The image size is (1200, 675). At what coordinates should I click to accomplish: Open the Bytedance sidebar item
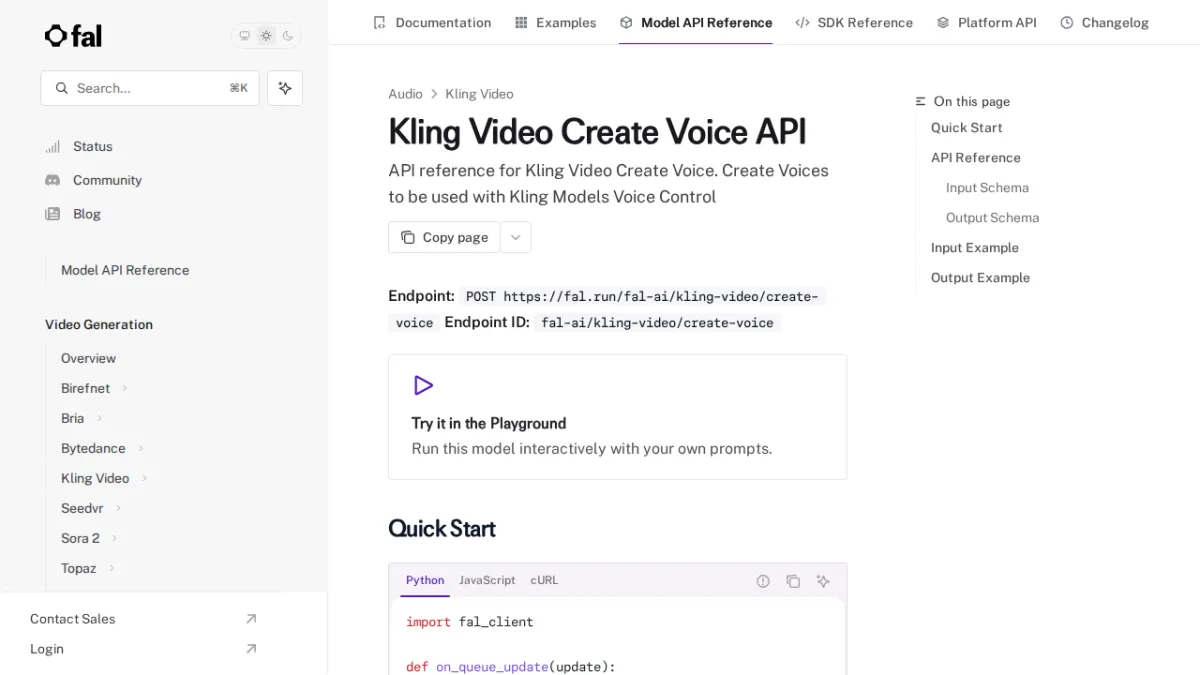(93, 448)
